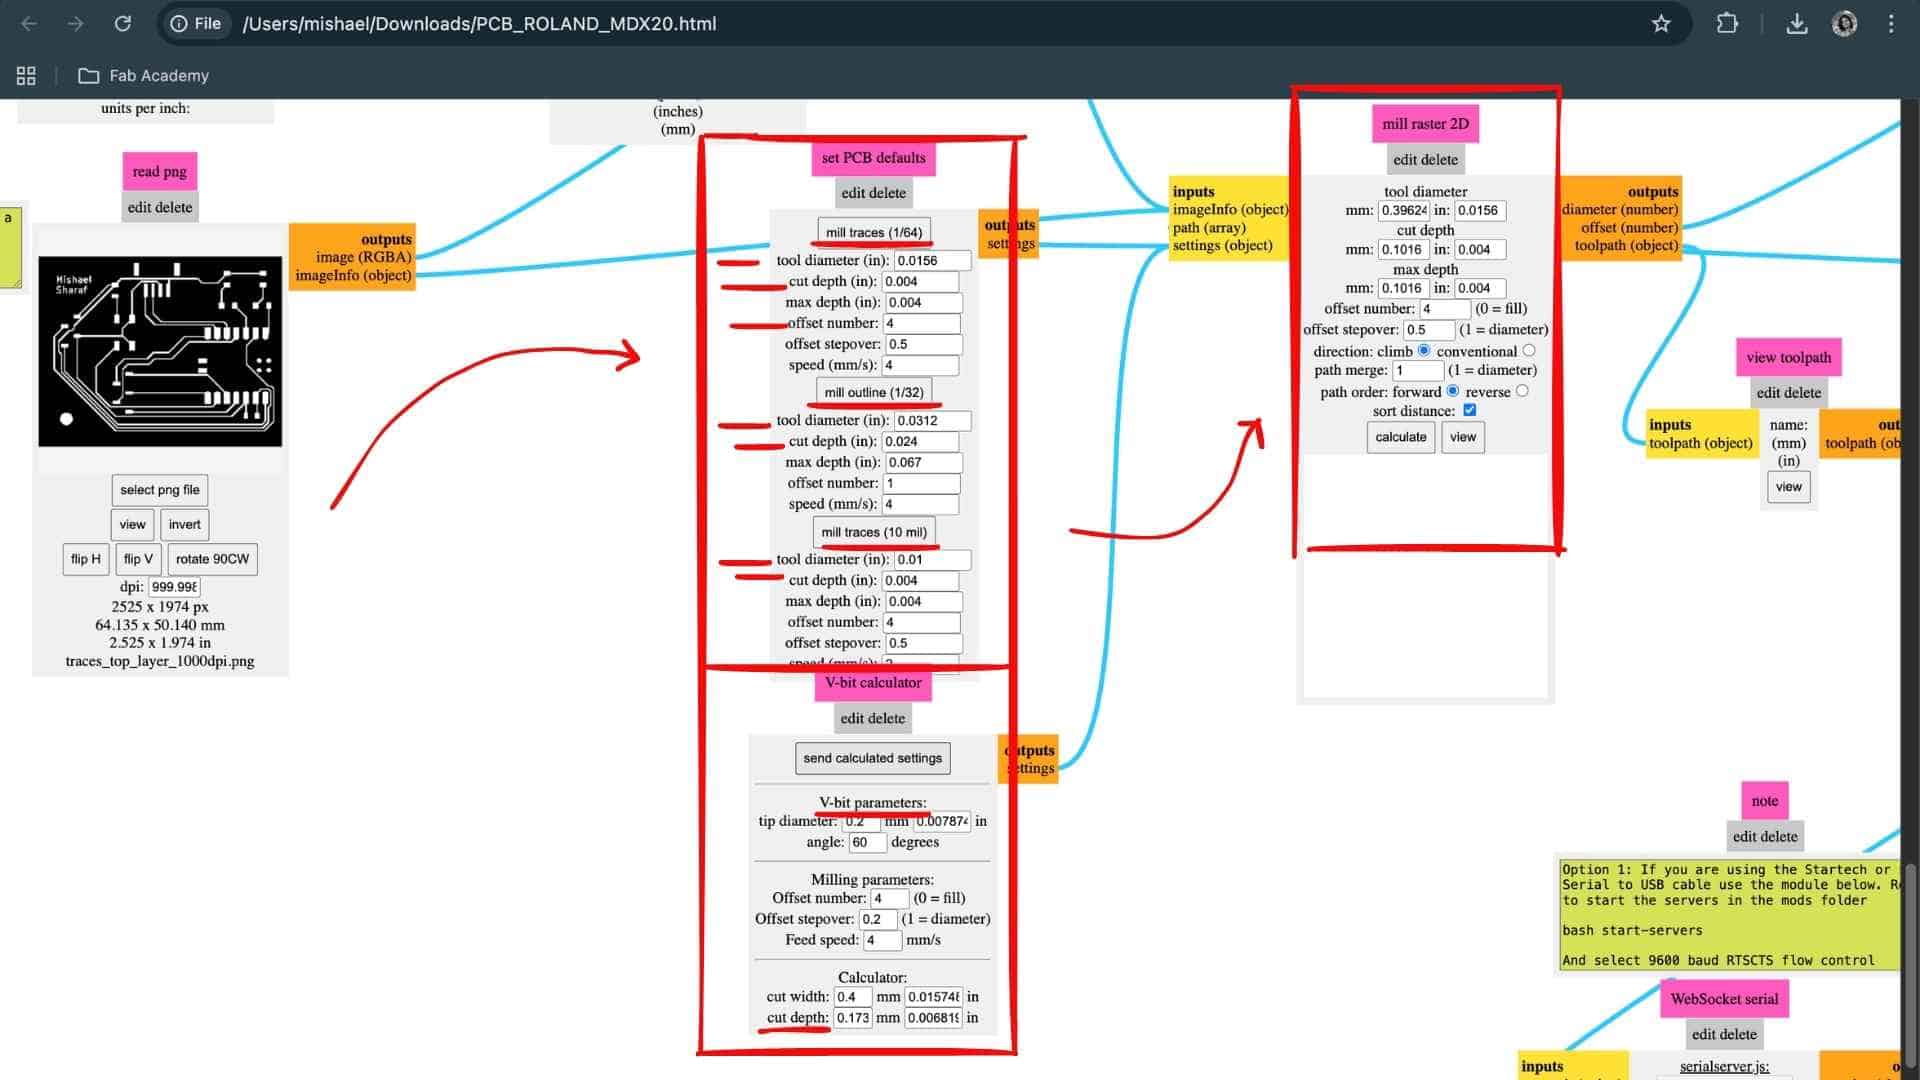Click mill traces (1/64) button

point(873,232)
